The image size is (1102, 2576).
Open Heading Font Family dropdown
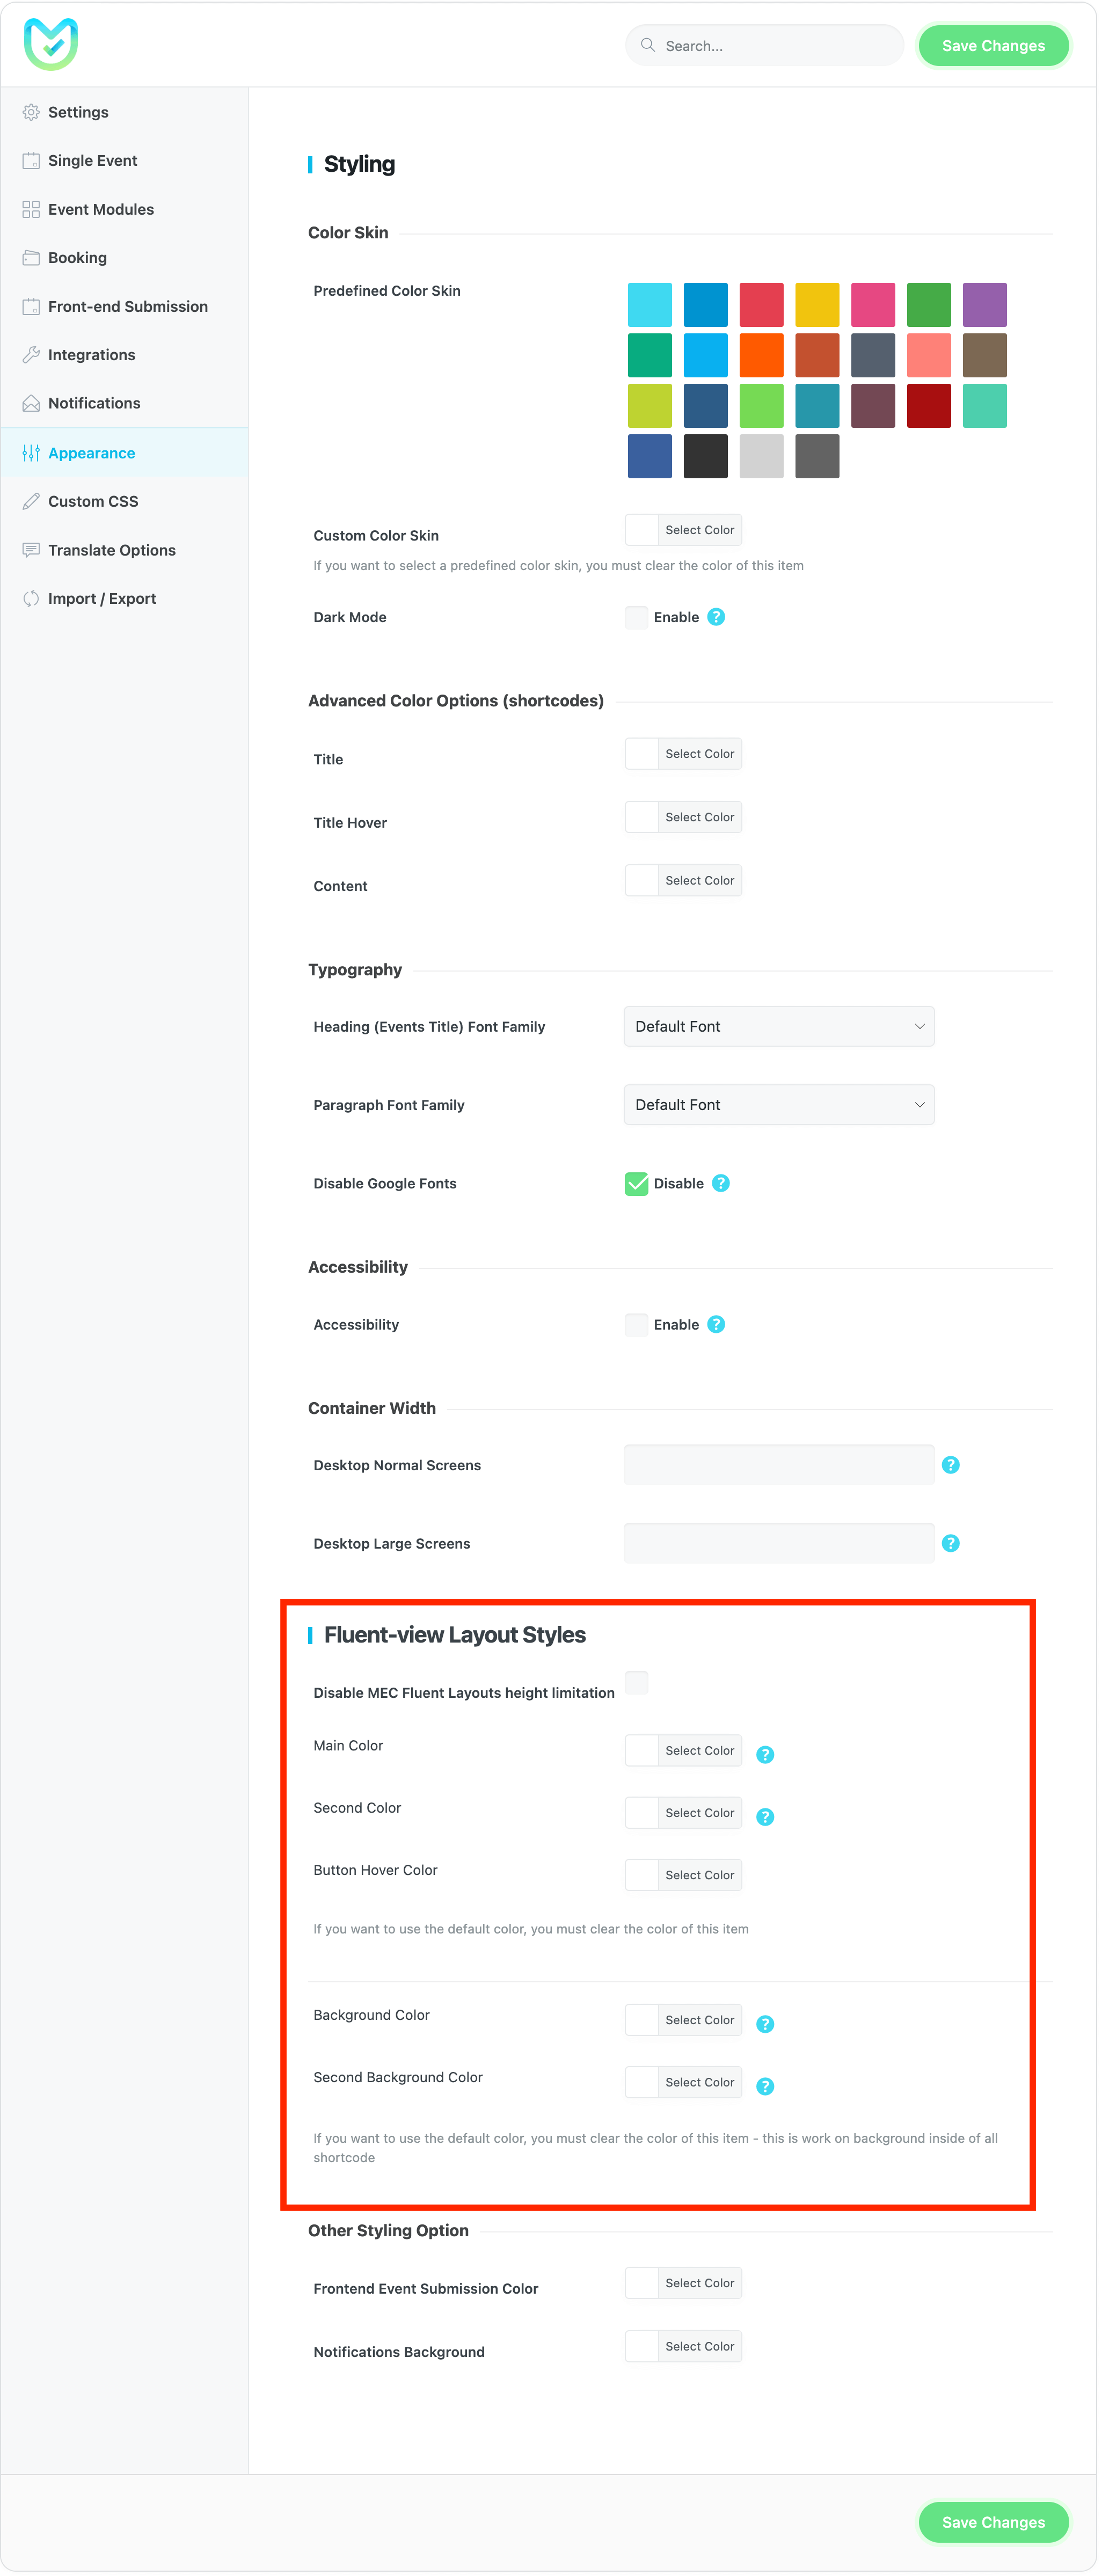click(x=778, y=1026)
